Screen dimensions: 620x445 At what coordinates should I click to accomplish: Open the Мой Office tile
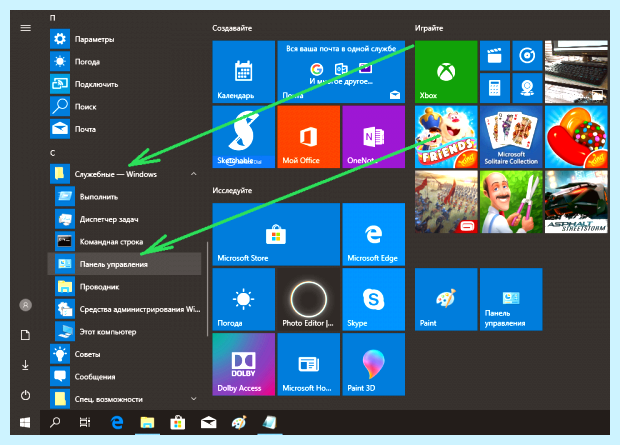pyautogui.click(x=308, y=136)
